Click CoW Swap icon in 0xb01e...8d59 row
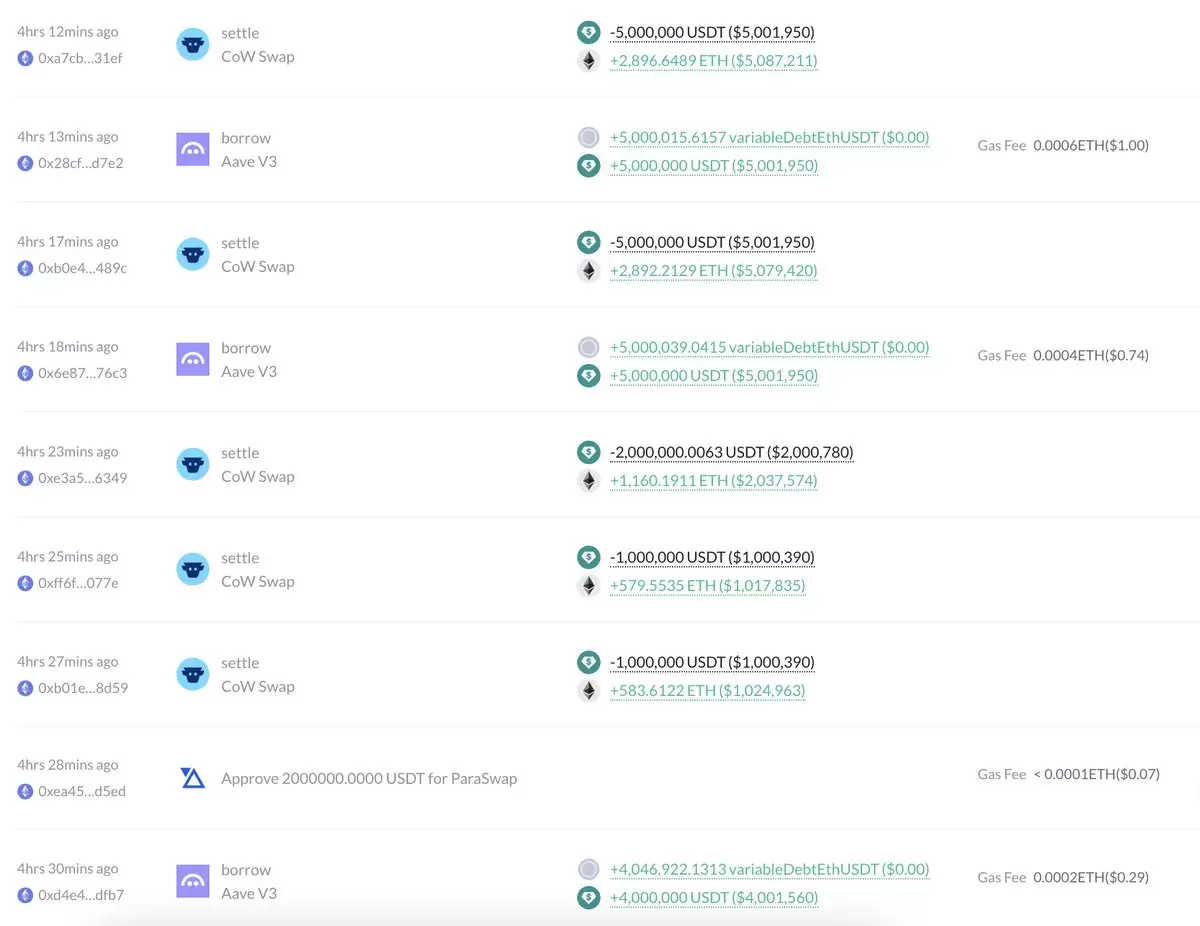The height and width of the screenshot is (926, 1200). [193, 675]
